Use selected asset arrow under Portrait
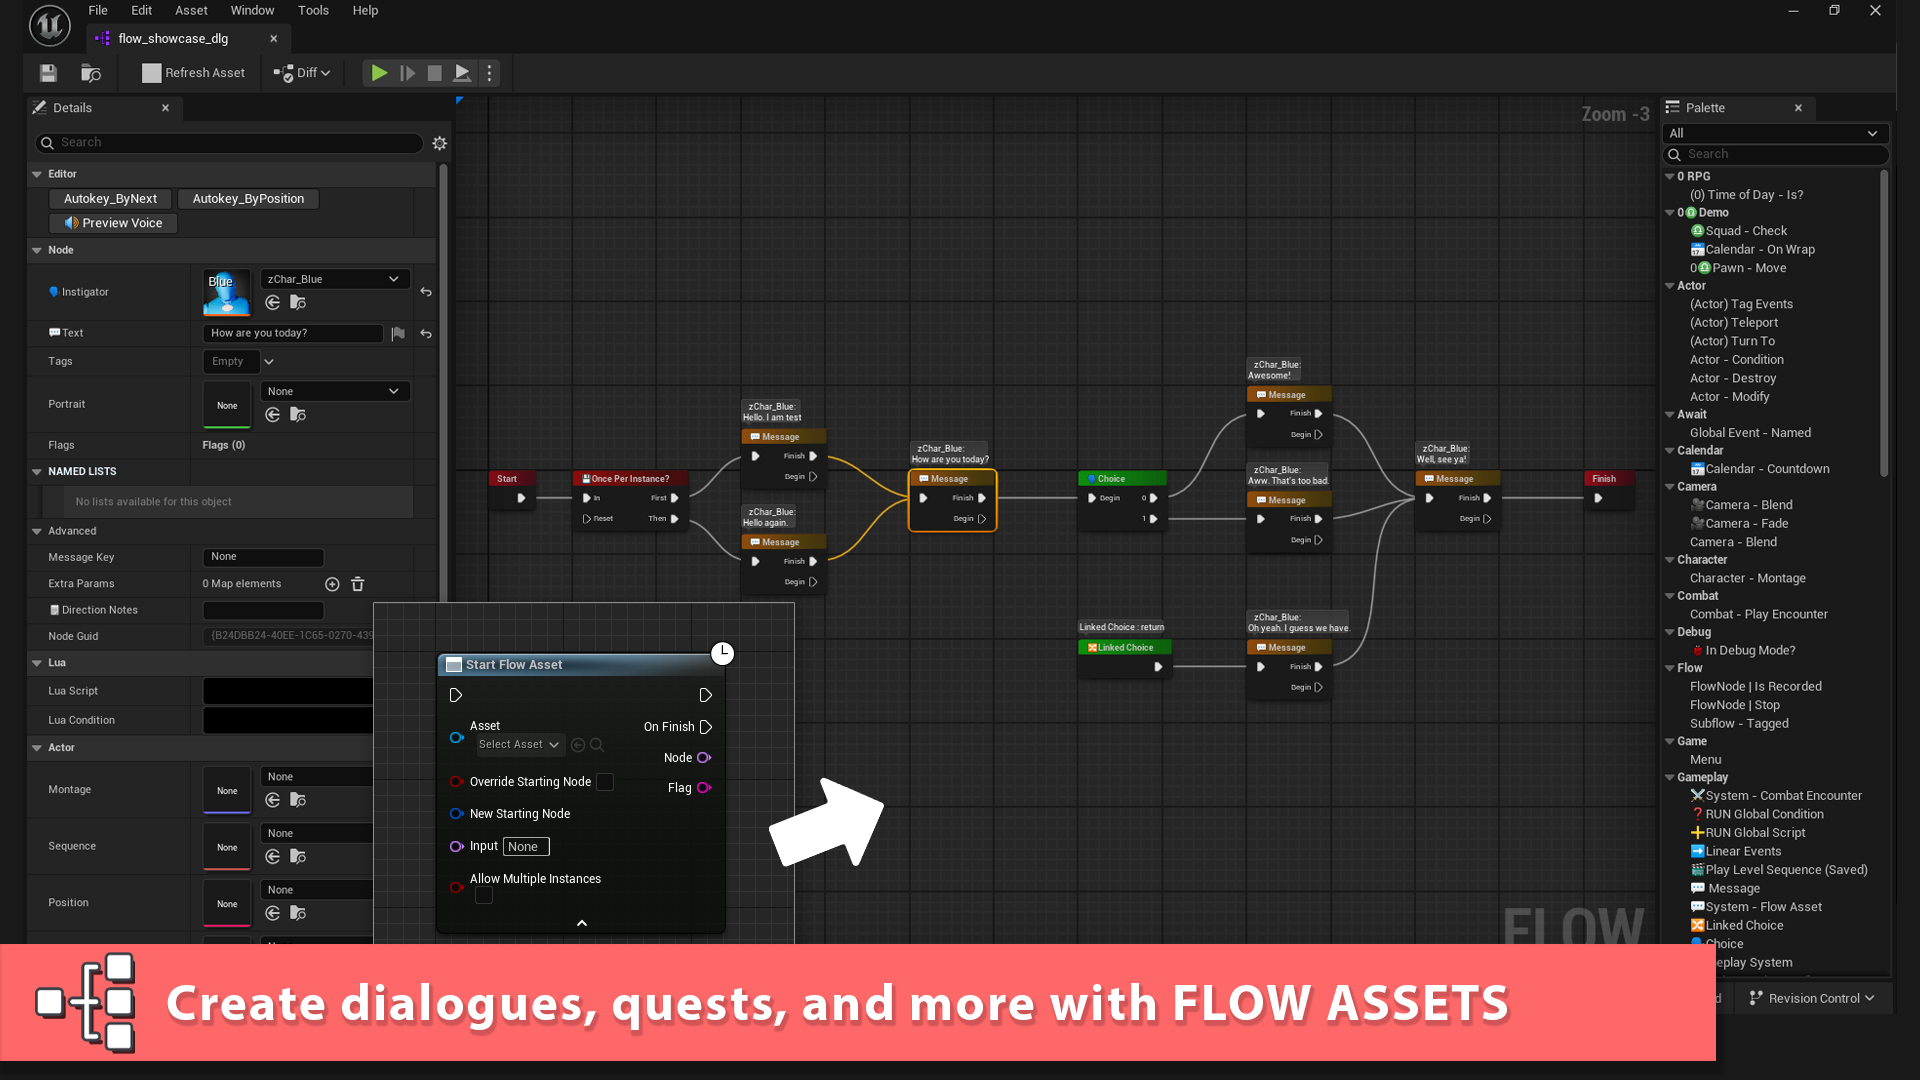 pyautogui.click(x=273, y=414)
